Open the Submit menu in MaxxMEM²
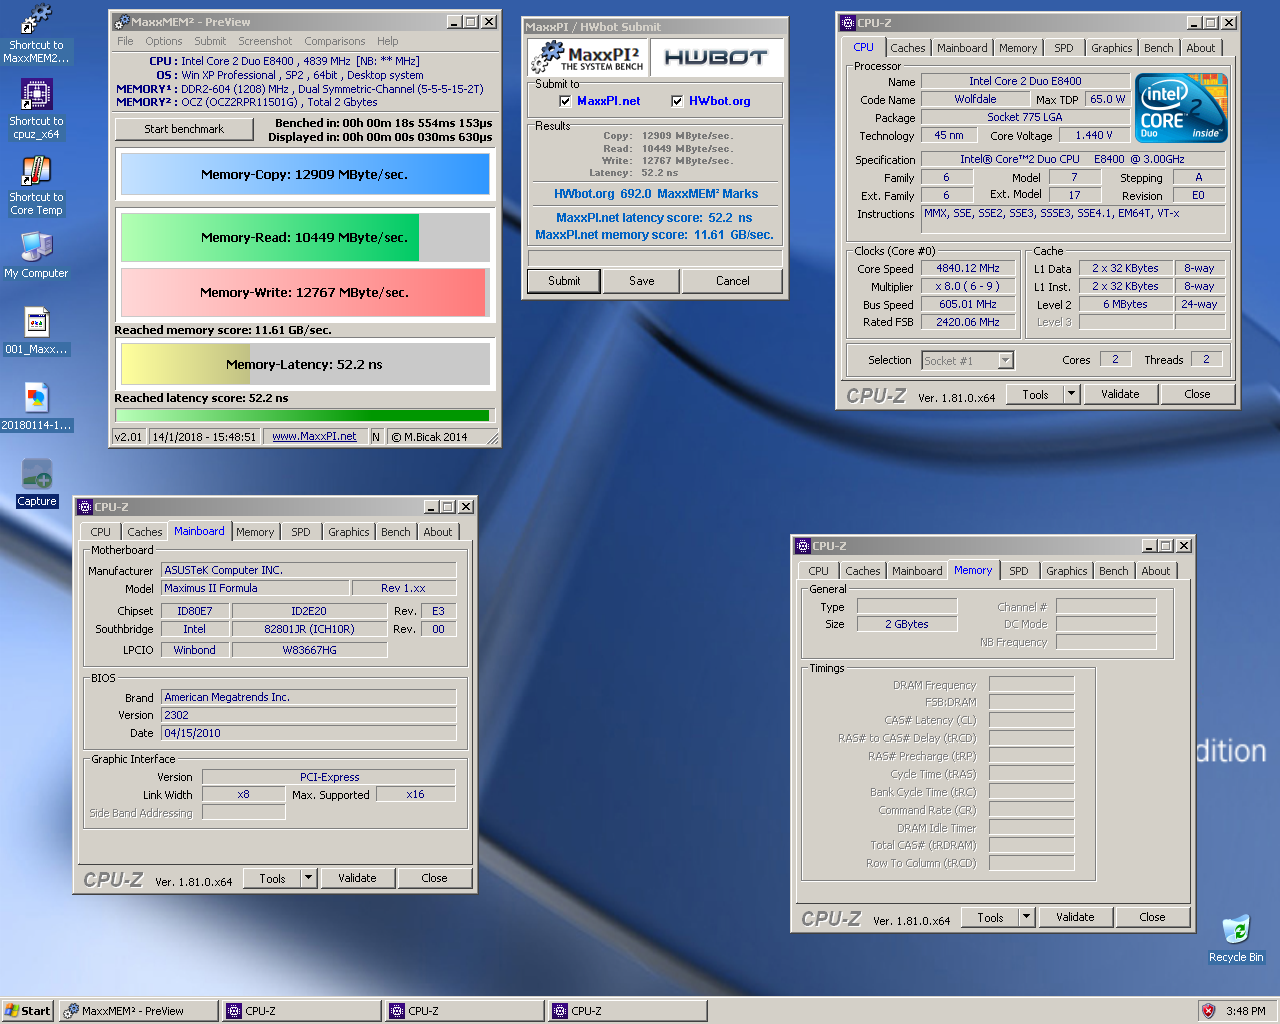The height and width of the screenshot is (1024, 1280). click(210, 41)
